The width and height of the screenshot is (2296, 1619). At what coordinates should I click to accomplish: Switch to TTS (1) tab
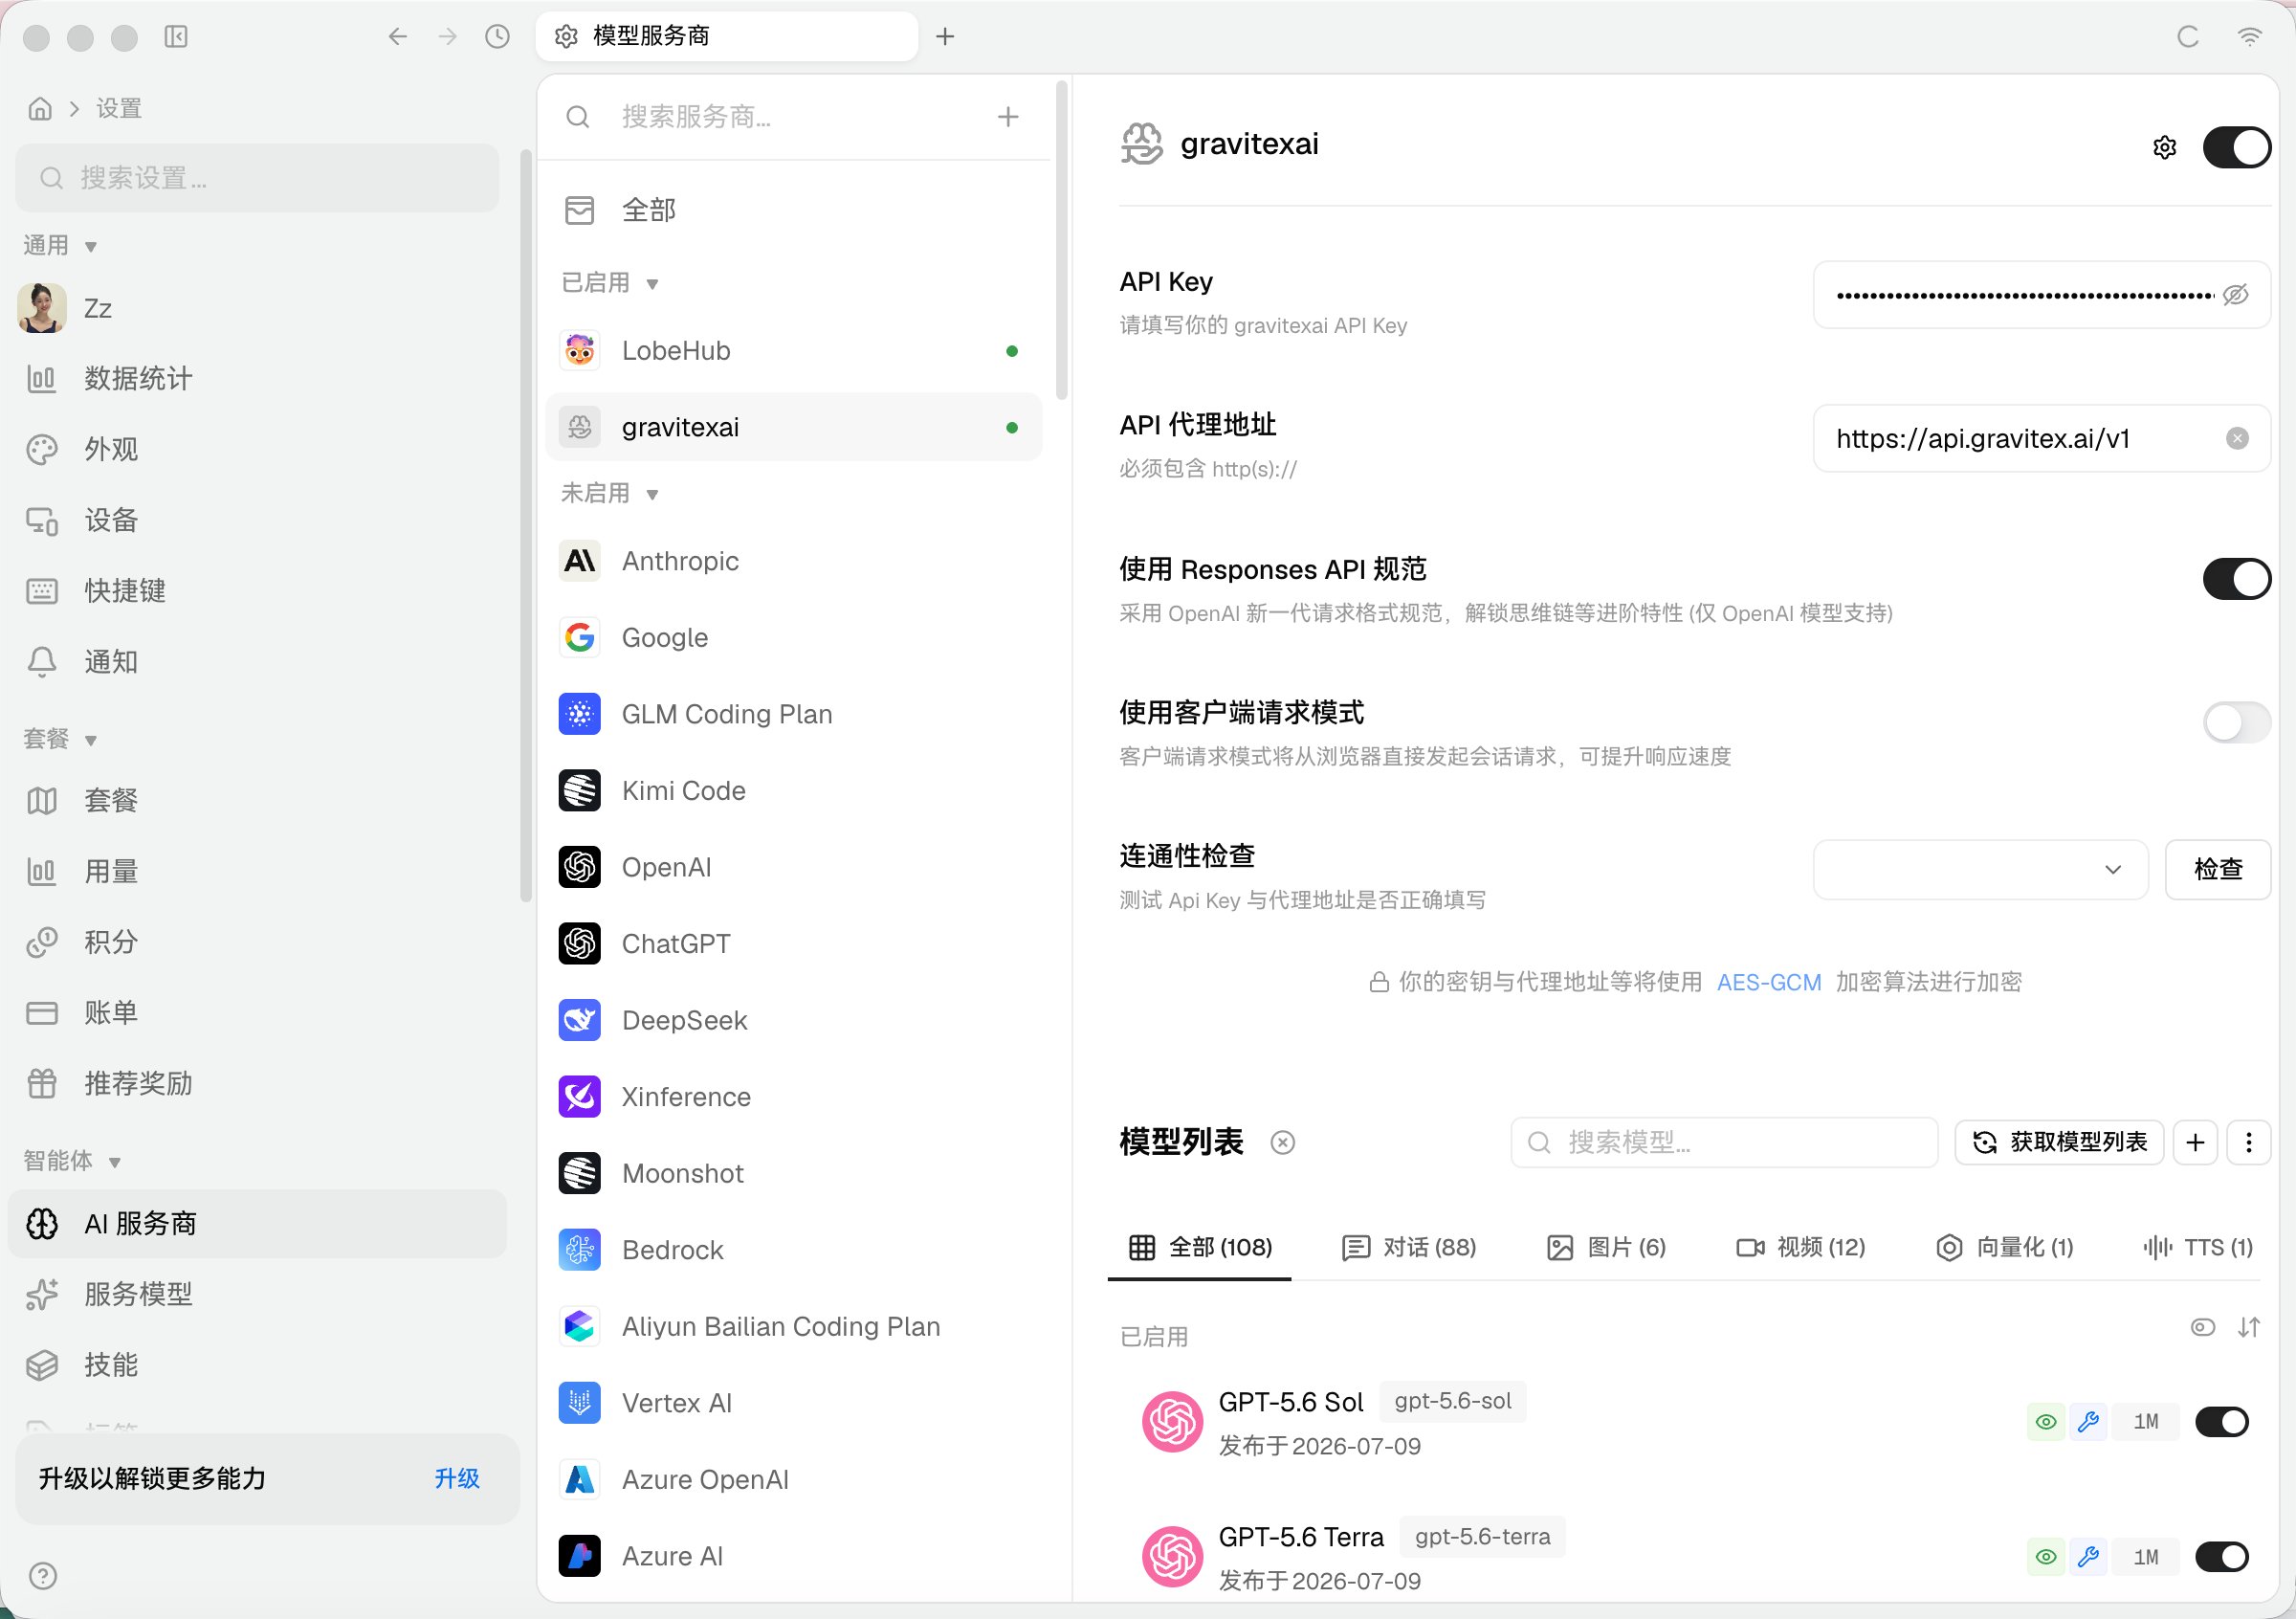[x=2197, y=1247]
